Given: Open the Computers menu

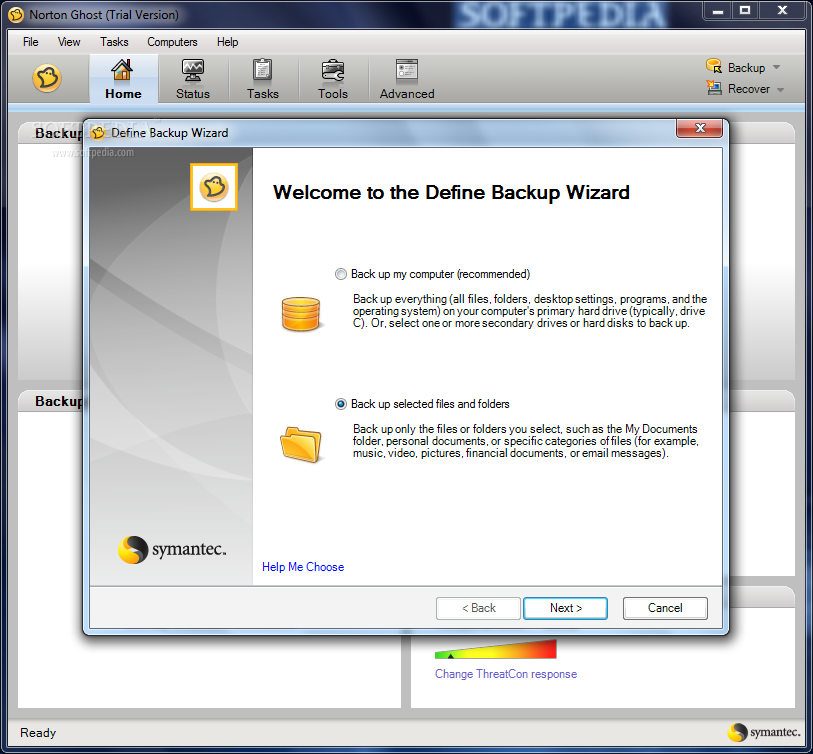Looking at the screenshot, I should tap(172, 42).
